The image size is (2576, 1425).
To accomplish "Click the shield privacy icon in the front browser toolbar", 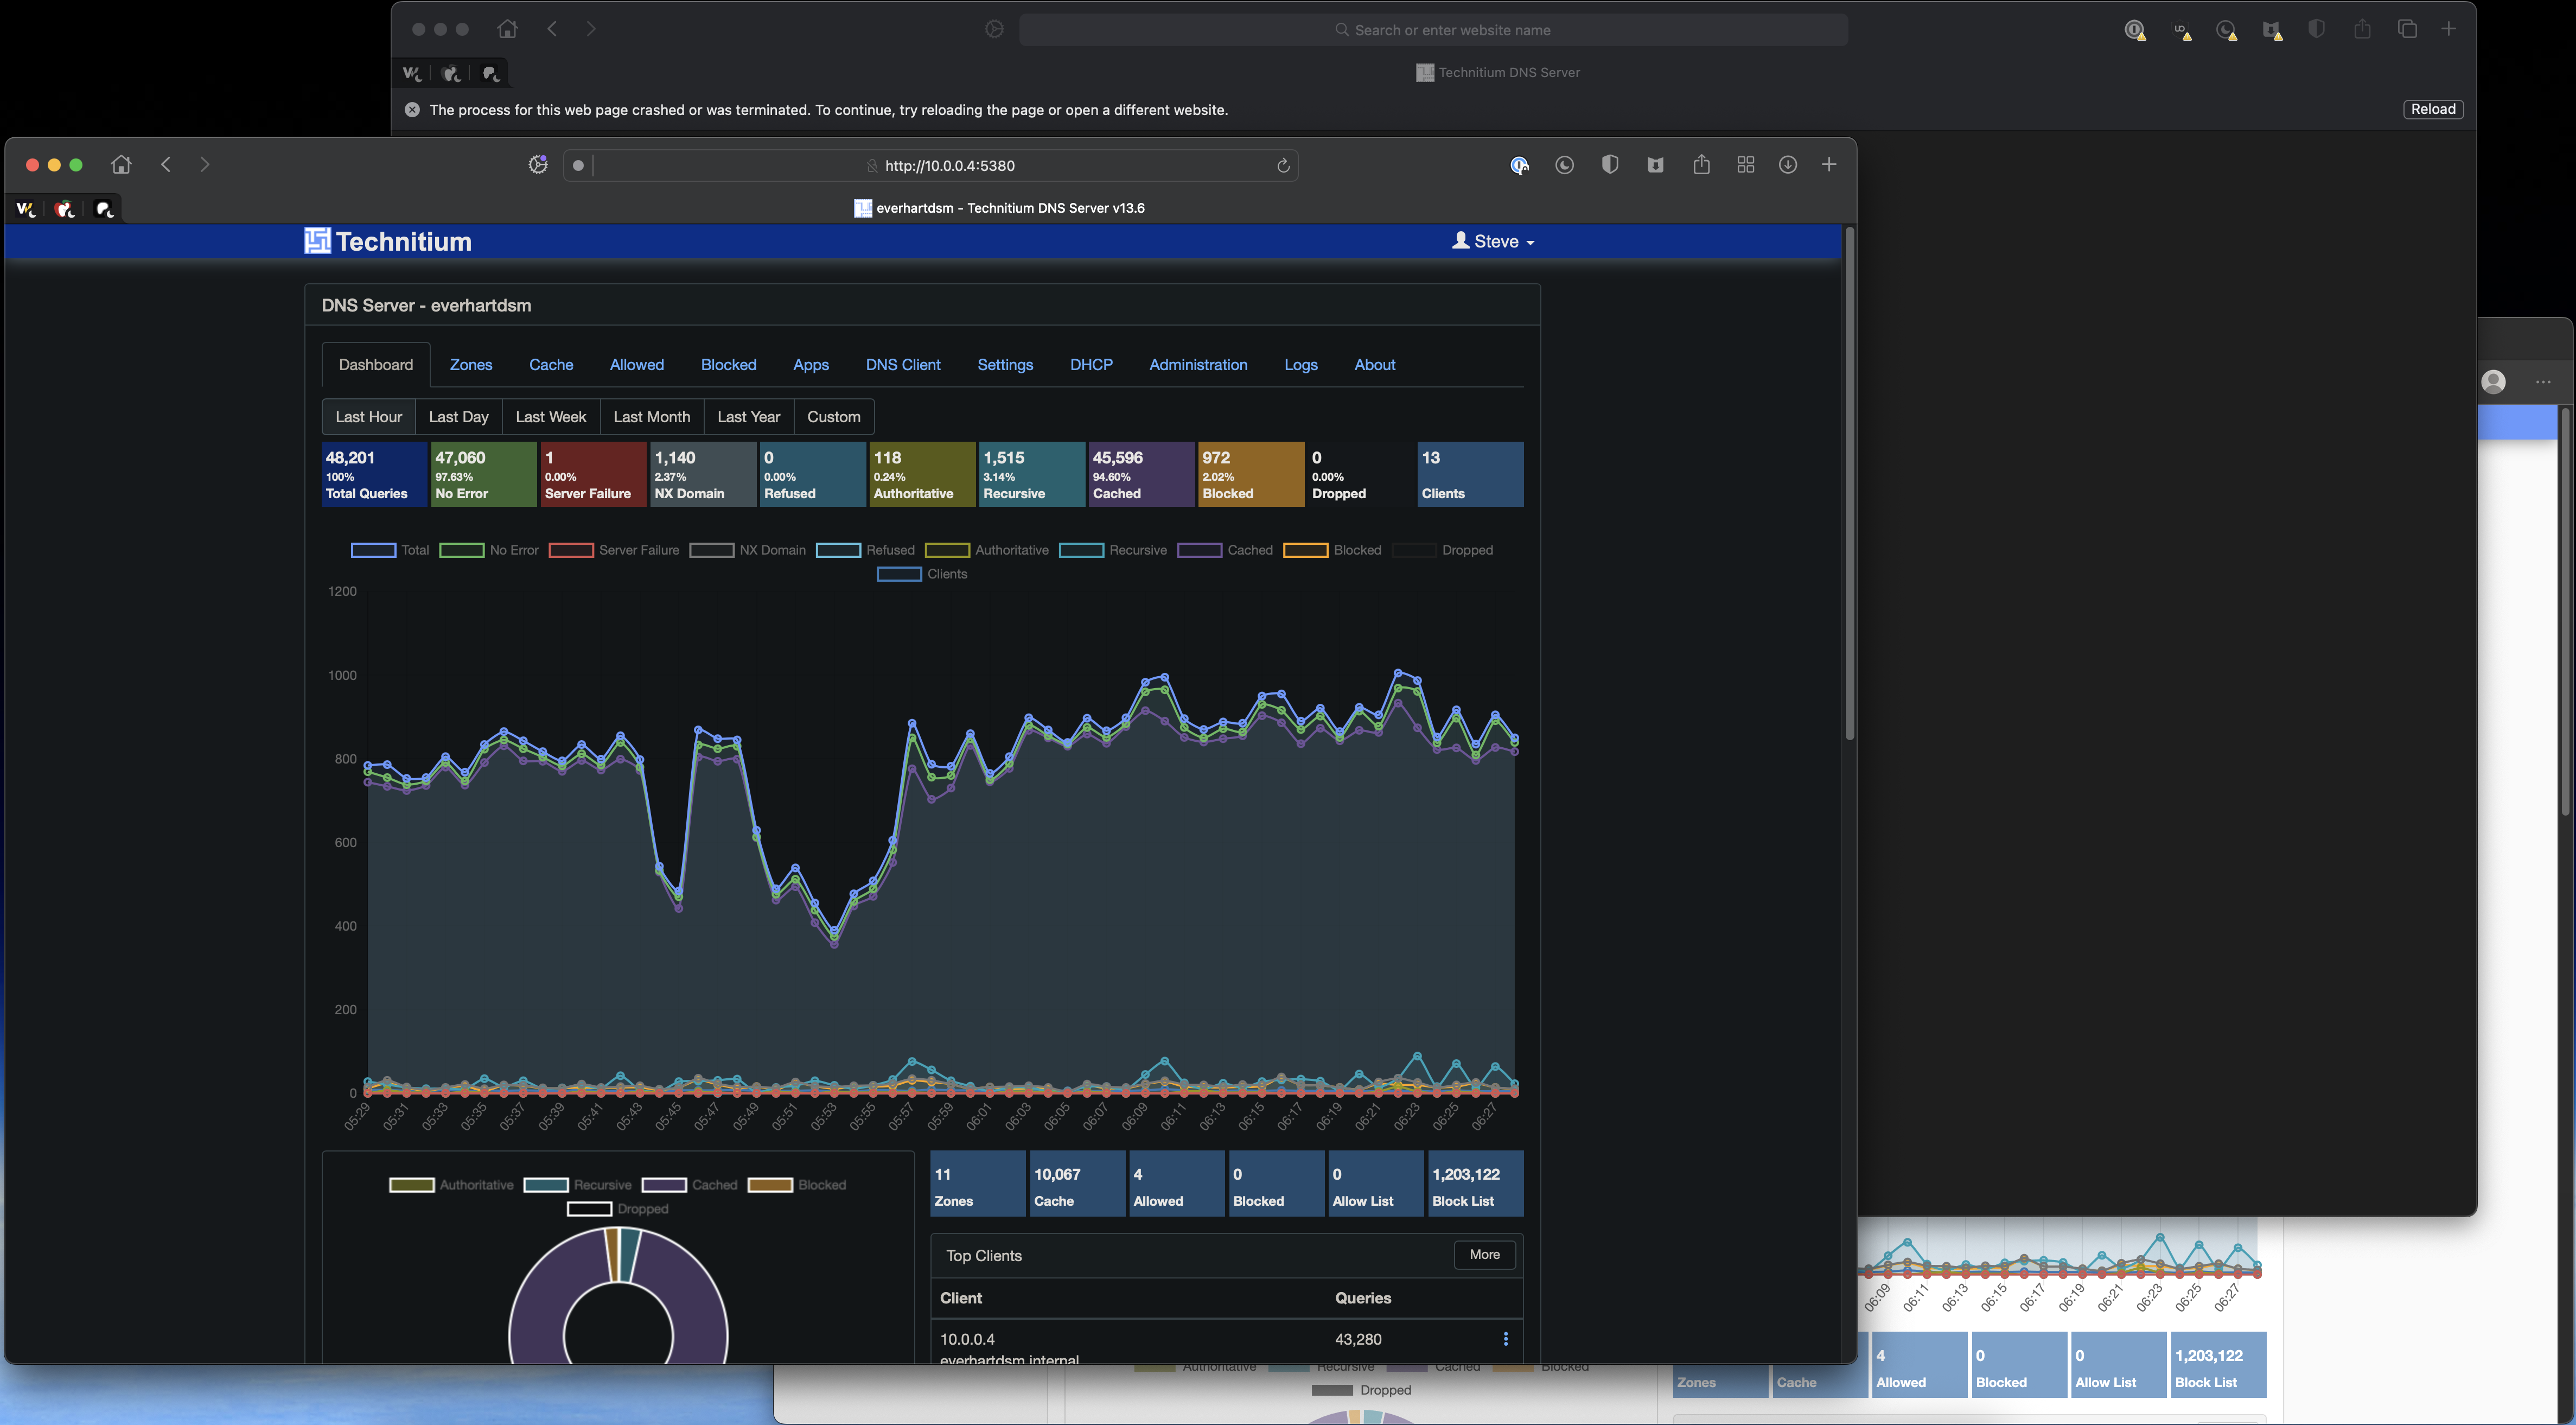I will coord(1610,165).
